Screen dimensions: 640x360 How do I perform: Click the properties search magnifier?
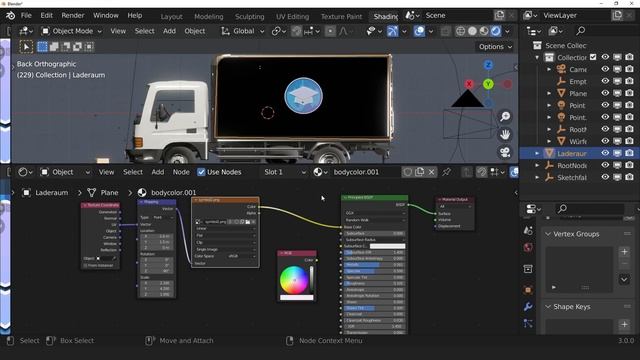coord(562,209)
